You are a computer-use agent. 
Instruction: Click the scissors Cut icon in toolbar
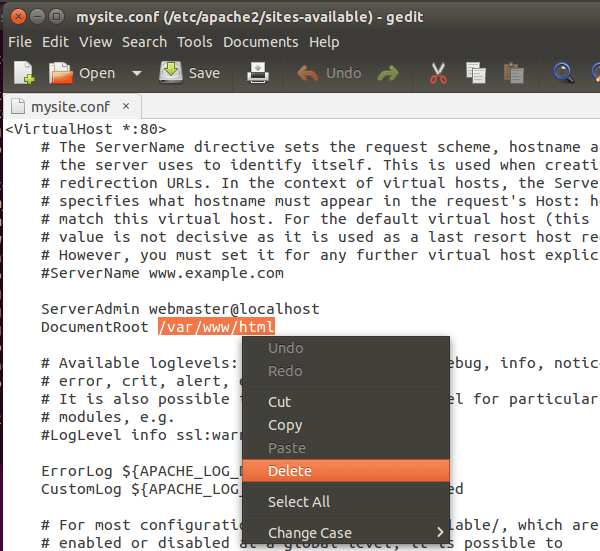pyautogui.click(x=438, y=73)
